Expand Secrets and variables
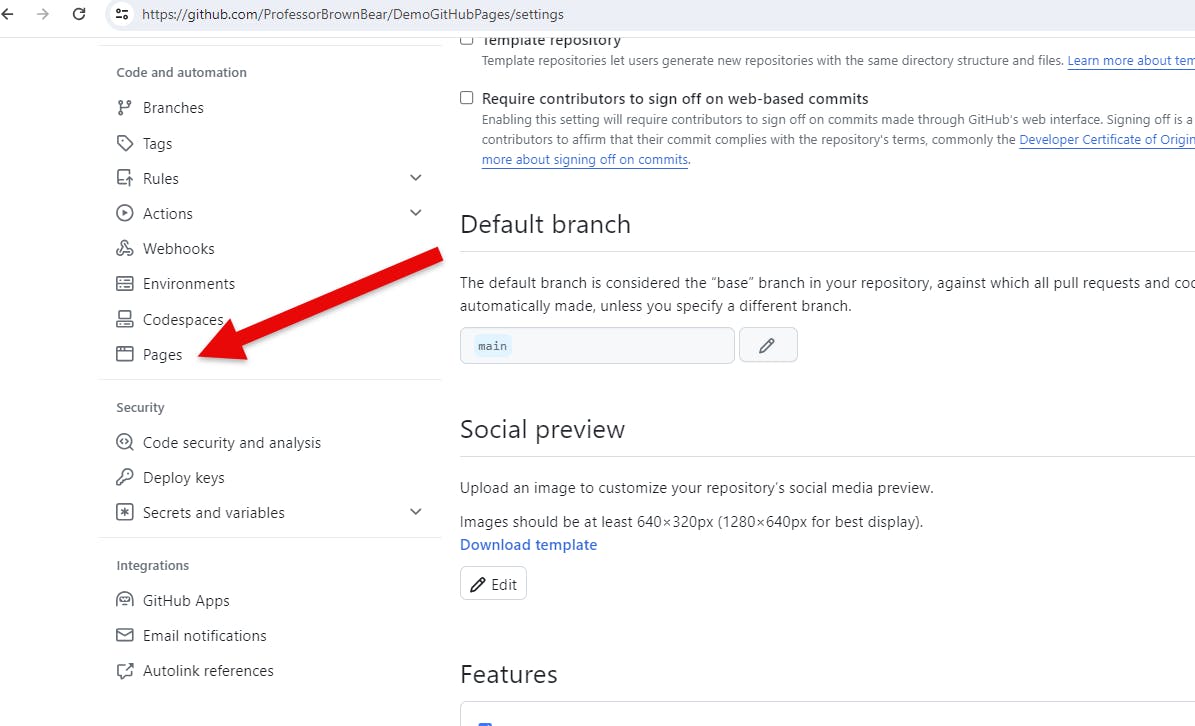 coord(415,511)
